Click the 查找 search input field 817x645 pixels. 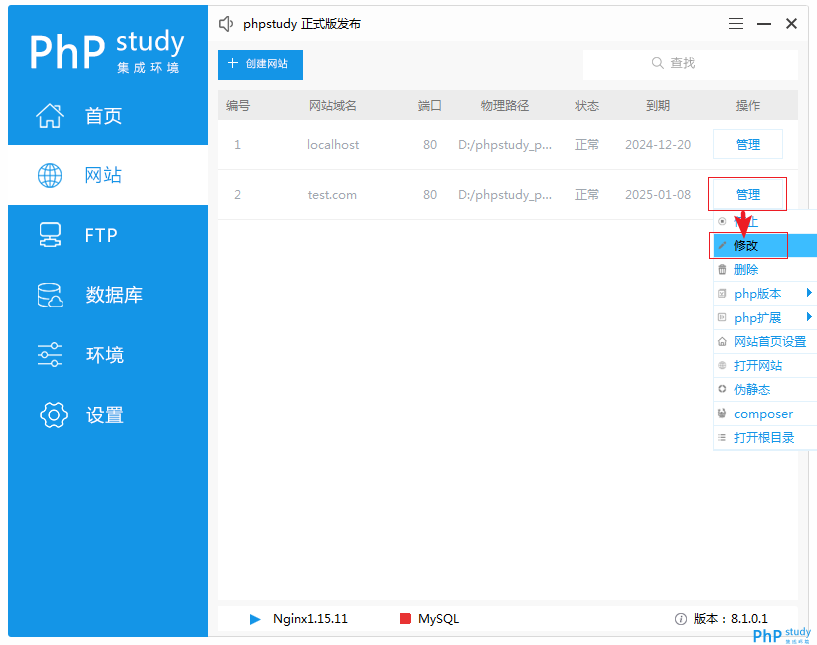coord(690,64)
